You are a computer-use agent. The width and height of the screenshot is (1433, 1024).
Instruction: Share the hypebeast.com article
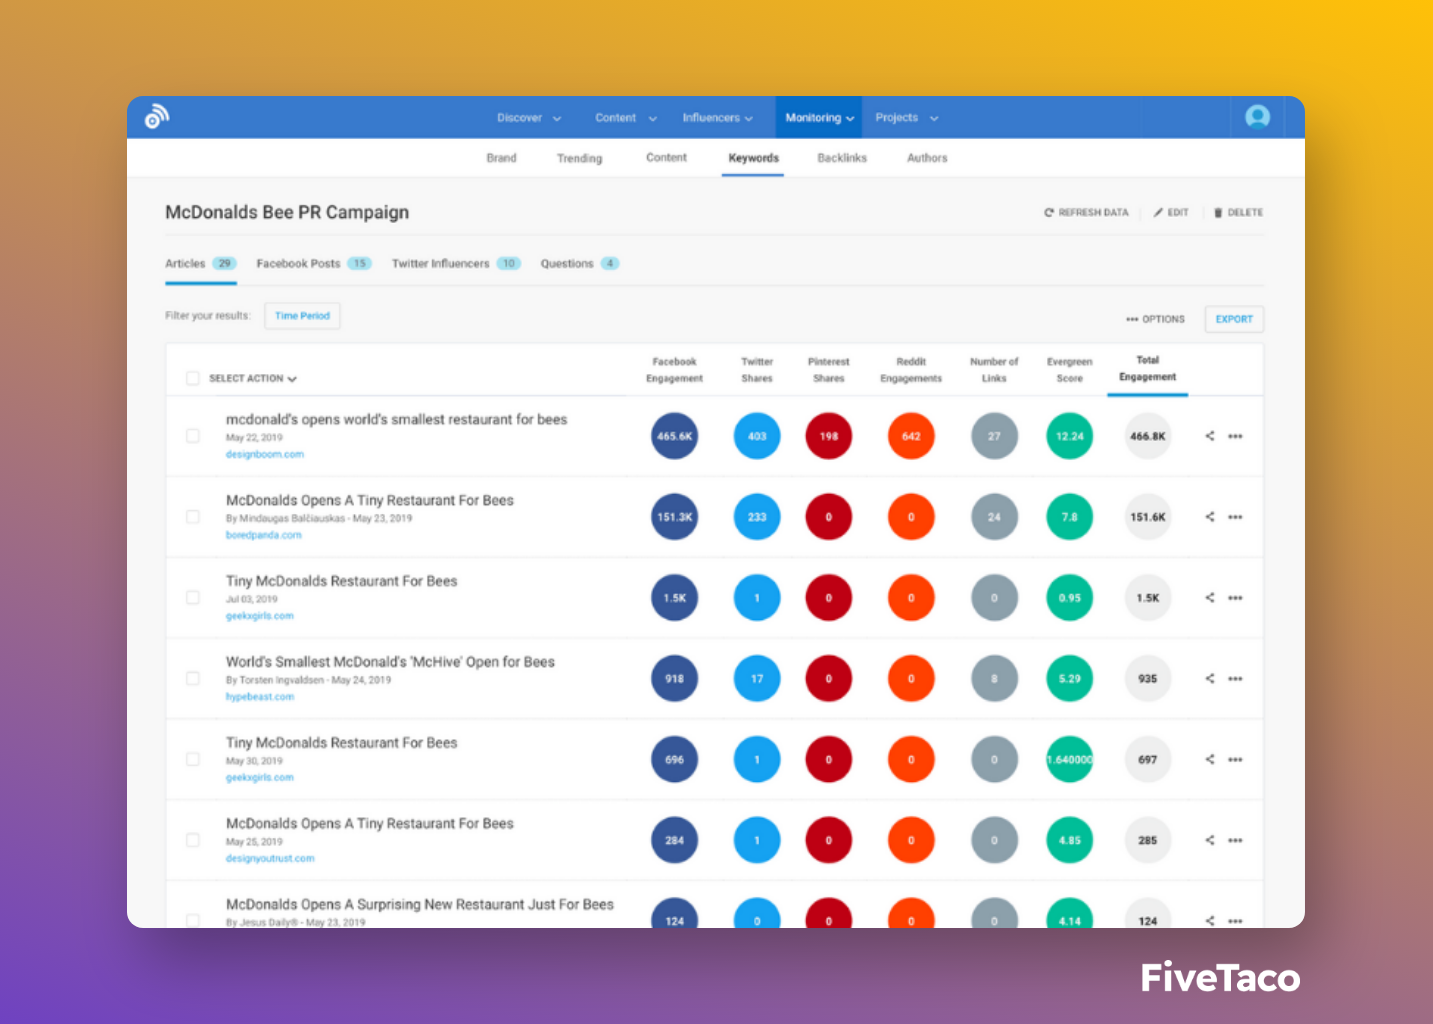coord(1210,679)
